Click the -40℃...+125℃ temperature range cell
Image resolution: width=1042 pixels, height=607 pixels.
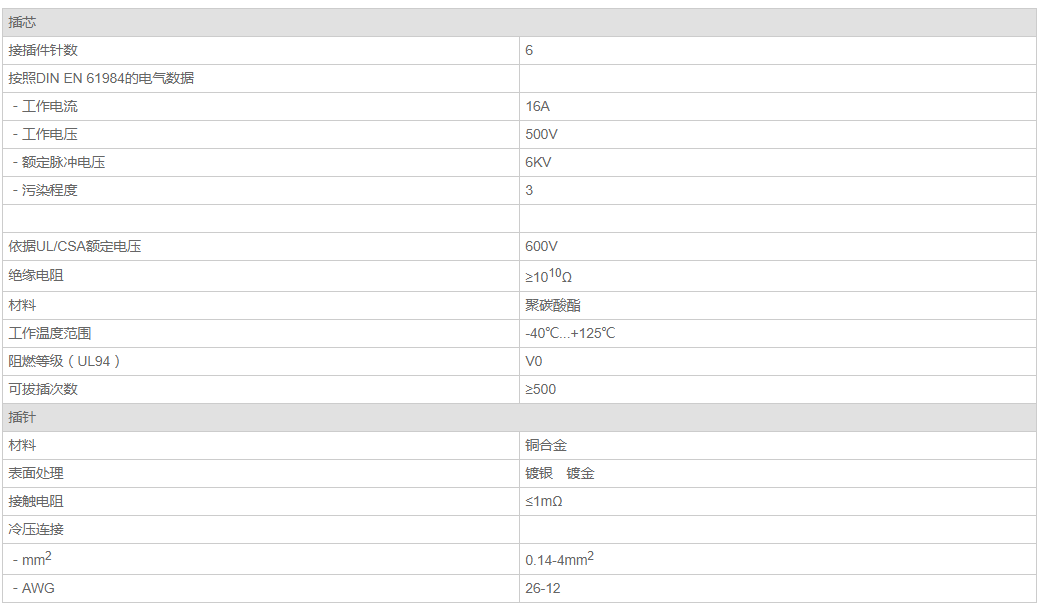[x=570, y=333]
